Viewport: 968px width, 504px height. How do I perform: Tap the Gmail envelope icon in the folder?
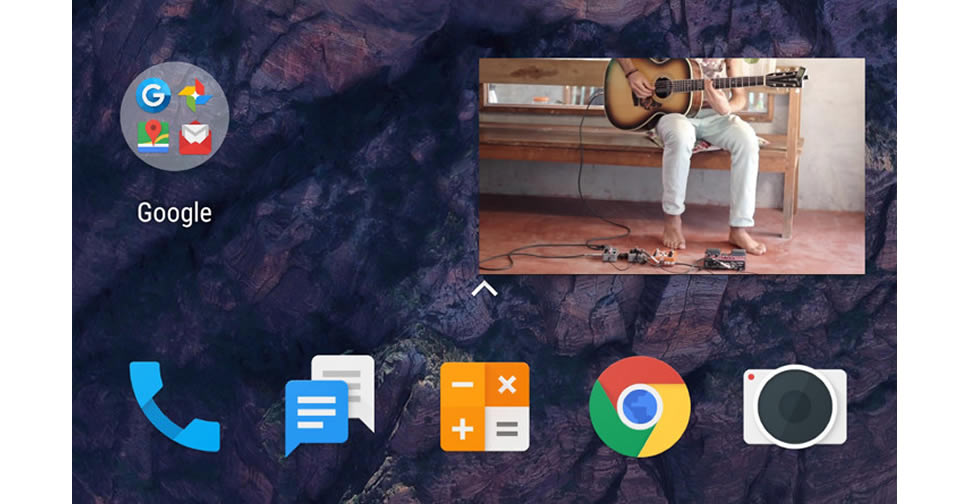tap(195, 138)
